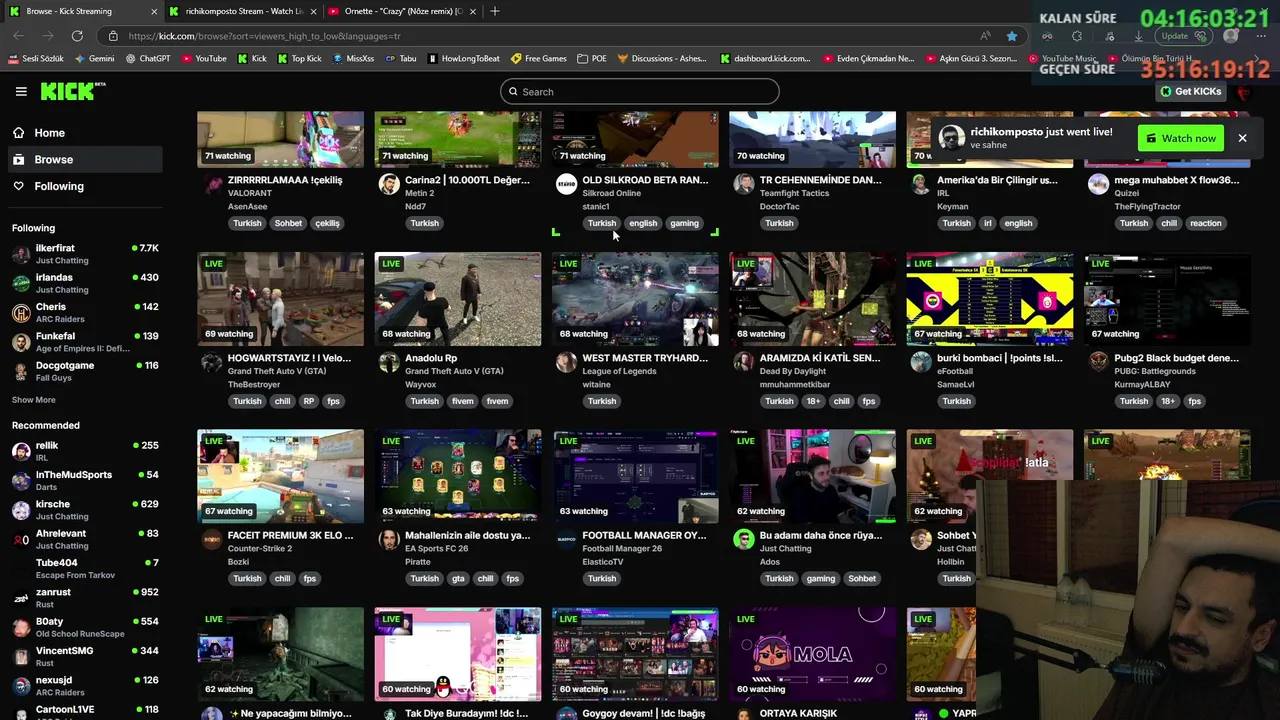Click Ndd7 streamer avatar
Viewport: 1280px width, 720px height.
point(389,185)
